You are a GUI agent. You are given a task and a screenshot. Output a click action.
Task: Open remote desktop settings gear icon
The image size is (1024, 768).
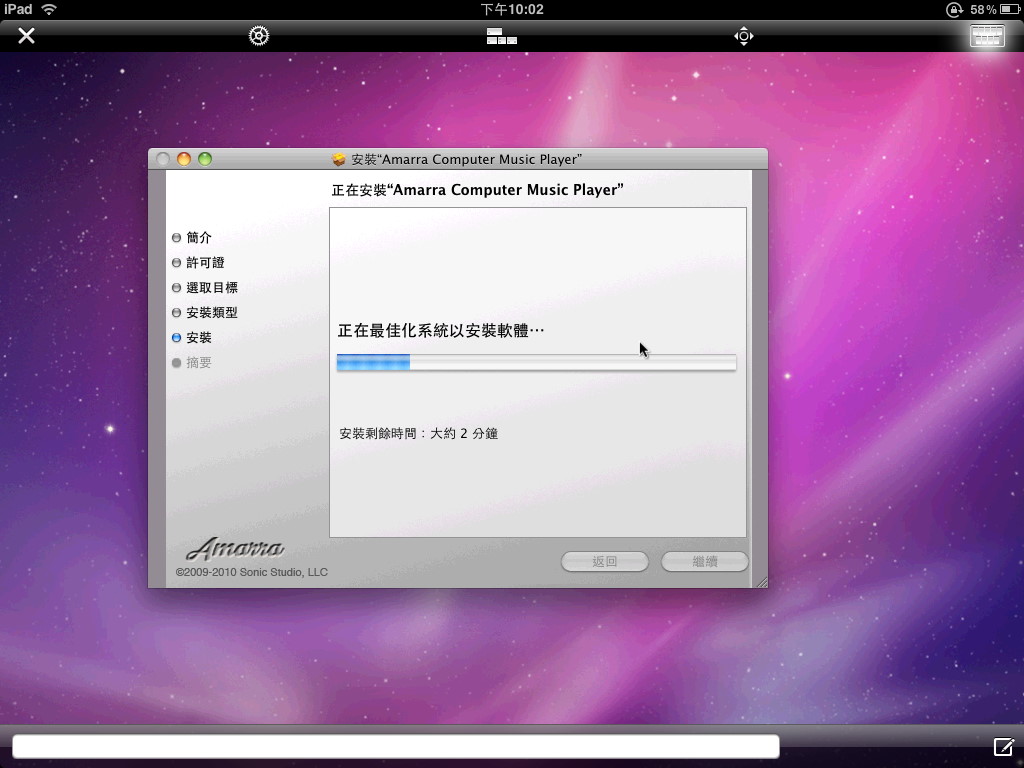(x=259, y=35)
